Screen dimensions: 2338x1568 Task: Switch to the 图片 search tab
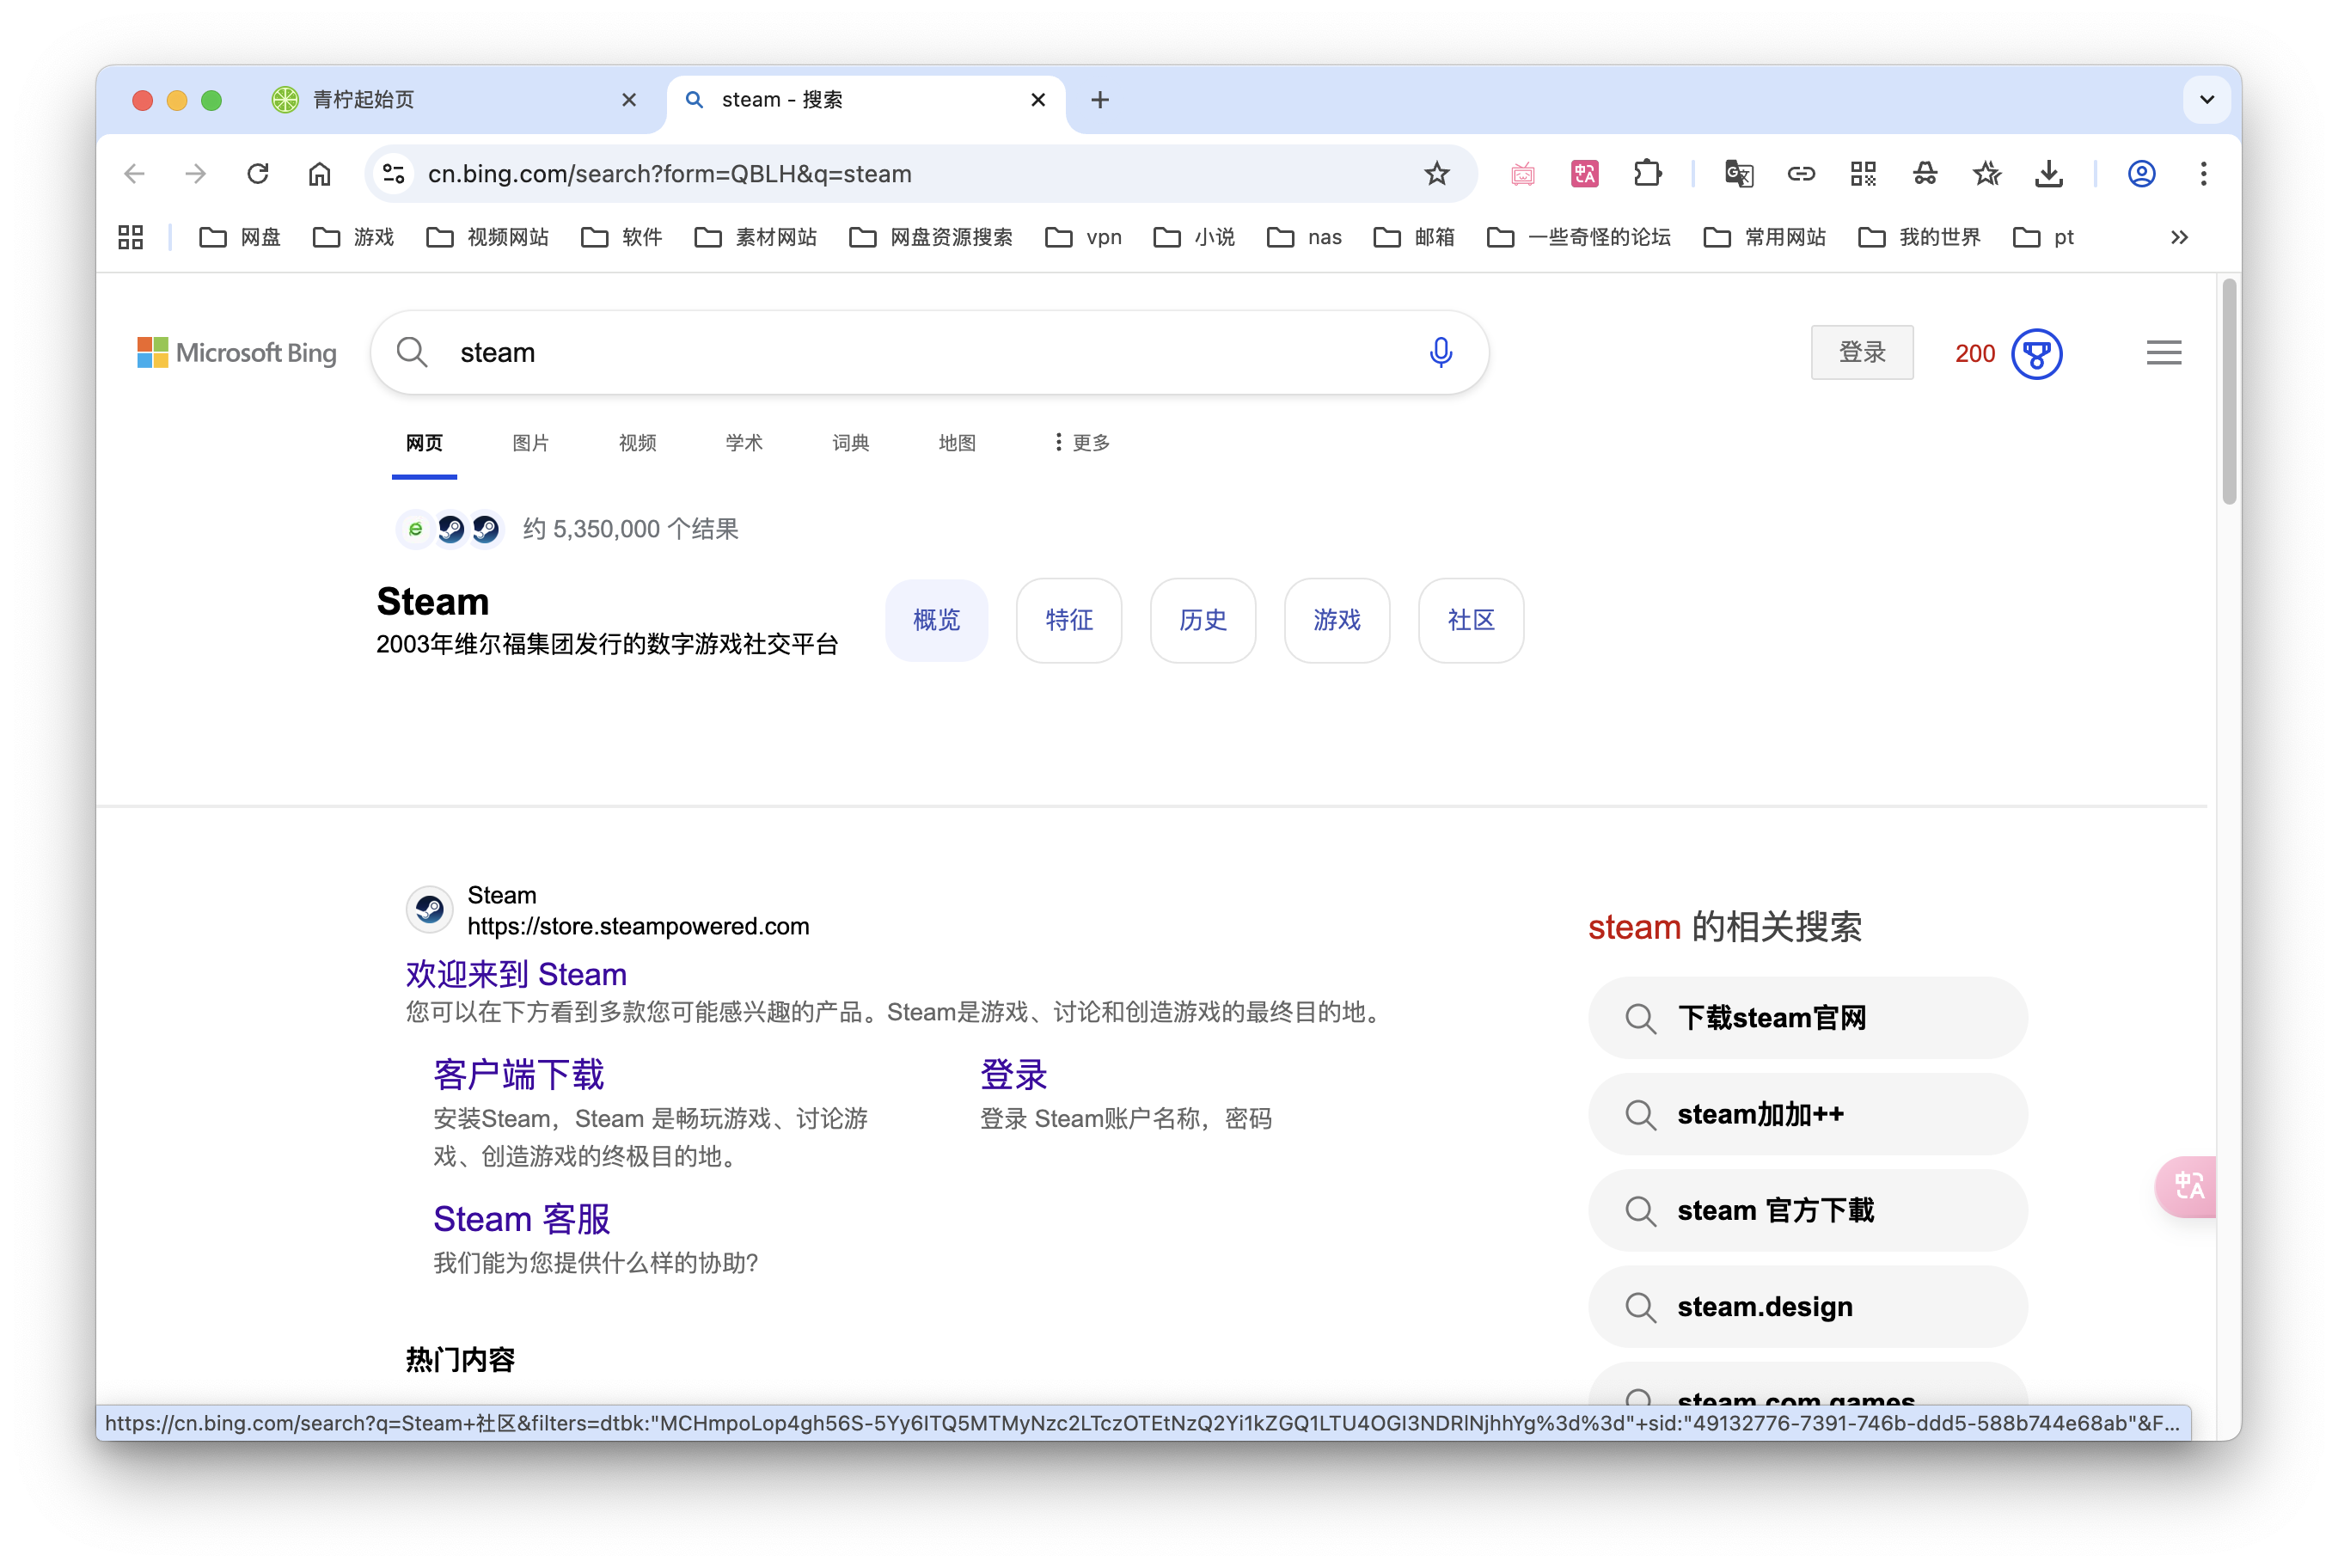tap(531, 443)
